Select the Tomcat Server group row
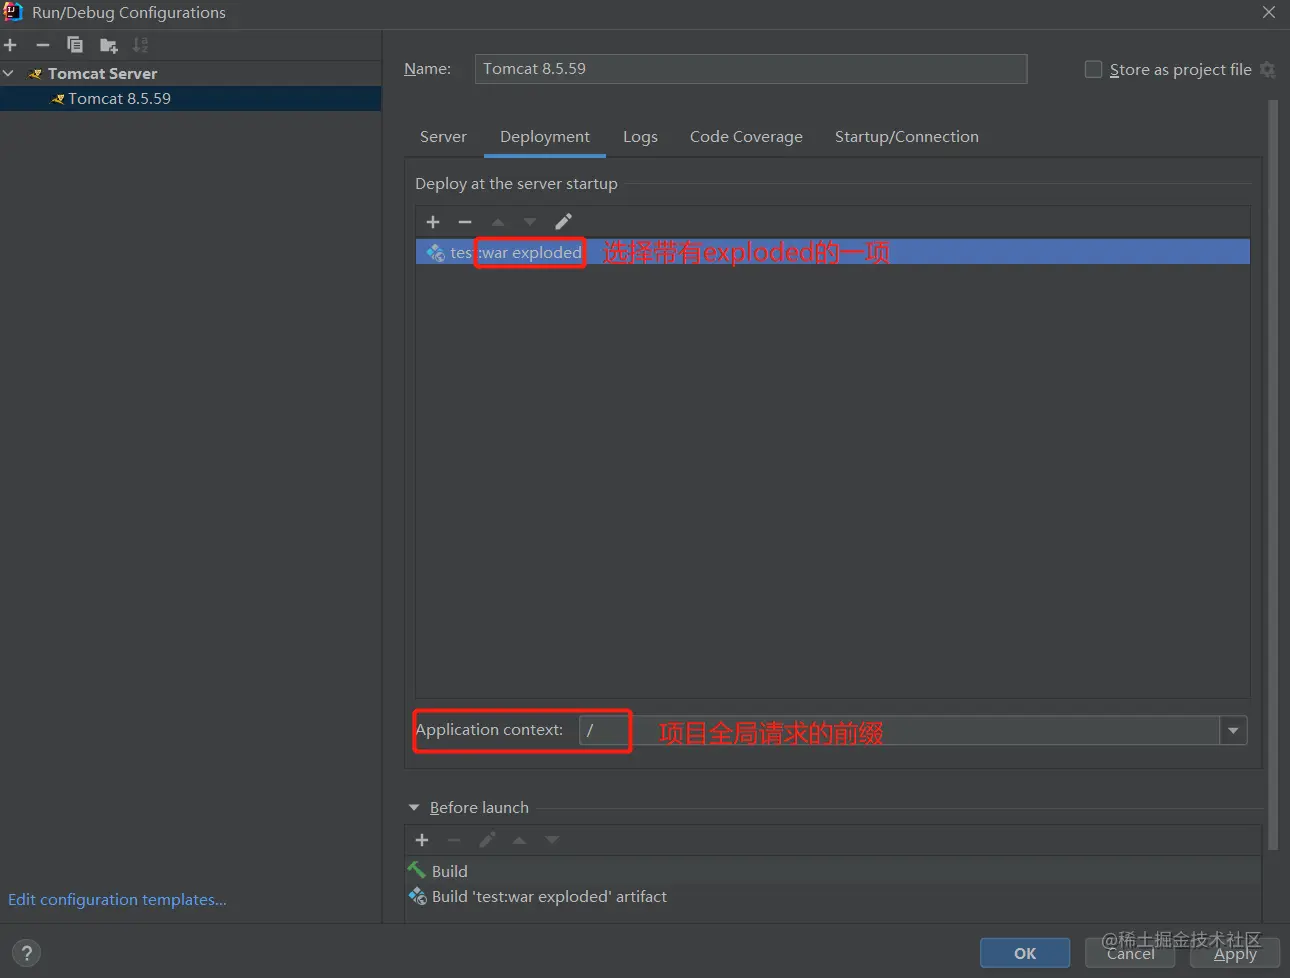This screenshot has width=1290, height=978. point(190,73)
